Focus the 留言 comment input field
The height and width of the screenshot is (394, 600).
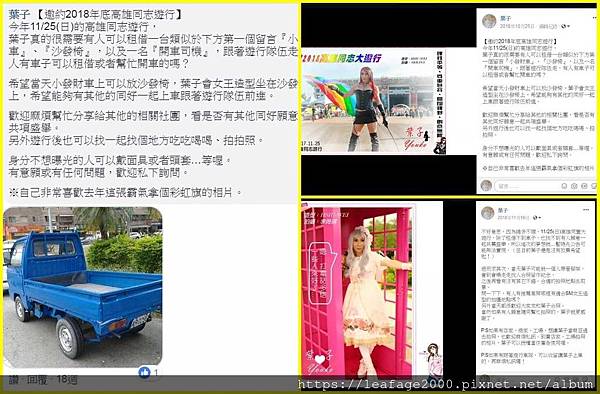pyautogui.click(x=546, y=186)
